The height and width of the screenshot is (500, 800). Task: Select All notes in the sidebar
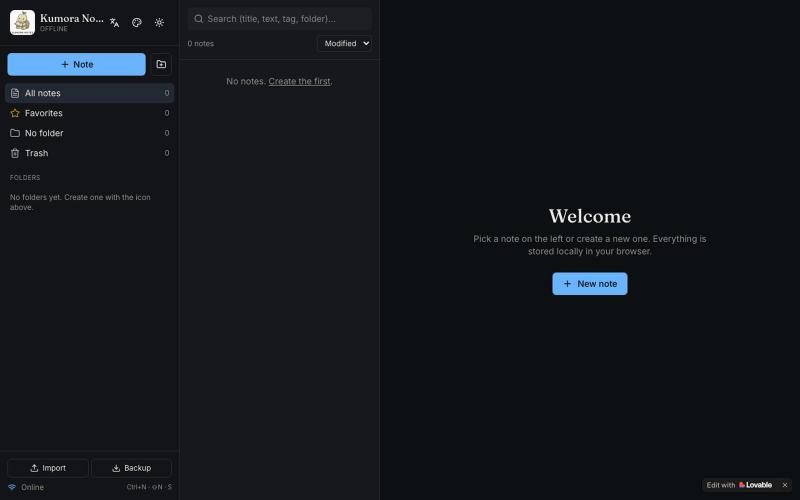click(89, 93)
